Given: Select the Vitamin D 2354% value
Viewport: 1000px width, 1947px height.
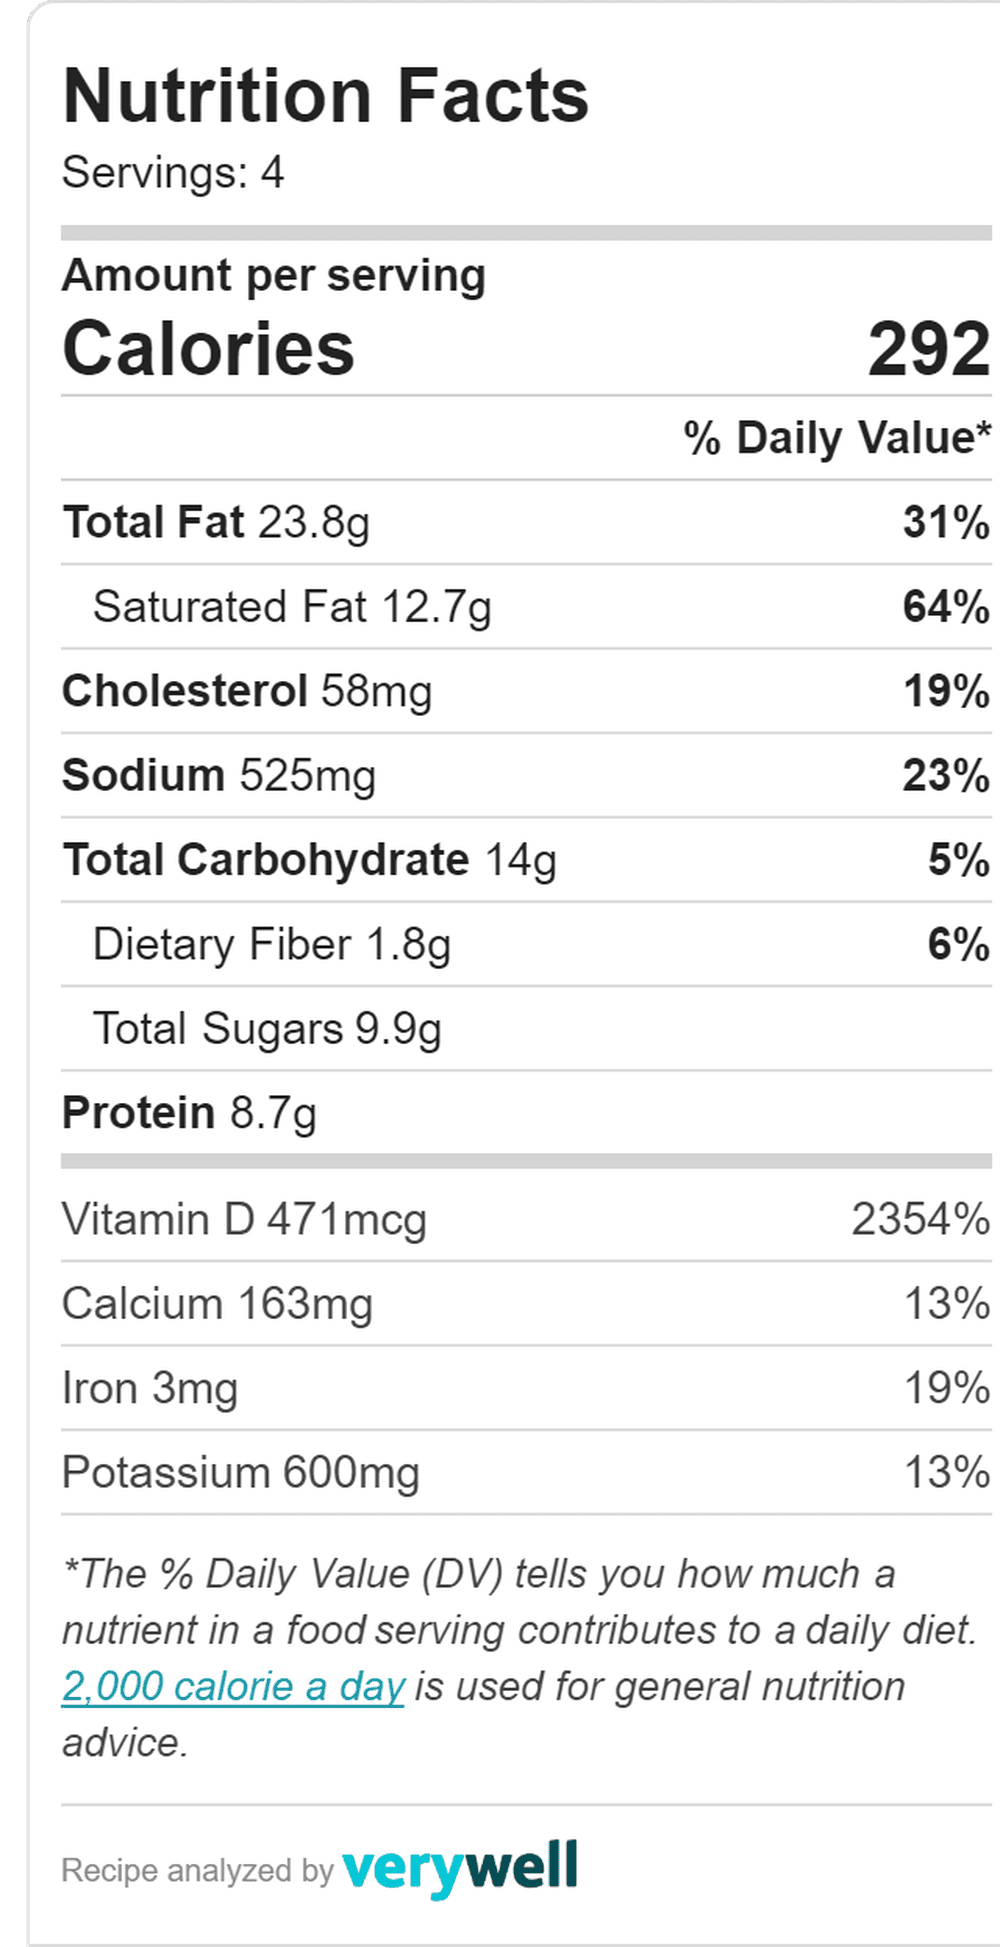Looking at the screenshot, I should pos(921,1220).
